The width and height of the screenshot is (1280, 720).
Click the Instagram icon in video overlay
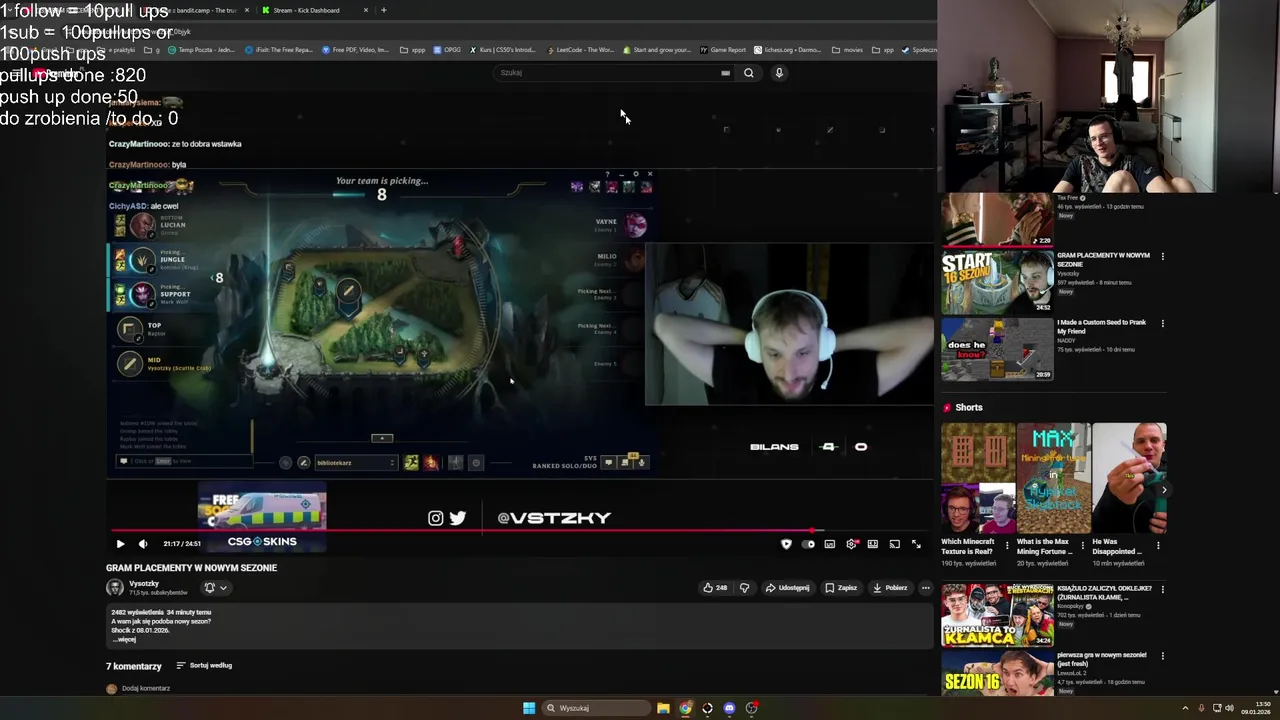pos(435,518)
